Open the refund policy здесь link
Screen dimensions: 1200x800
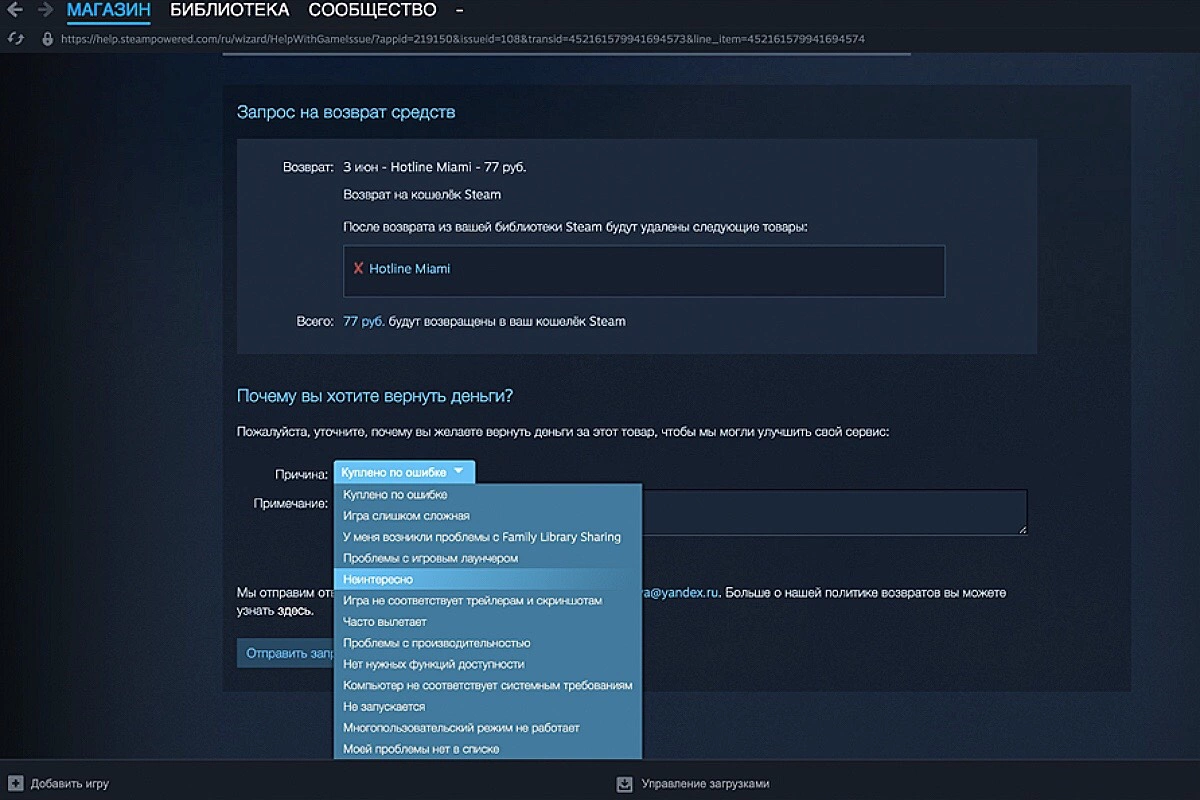295,610
